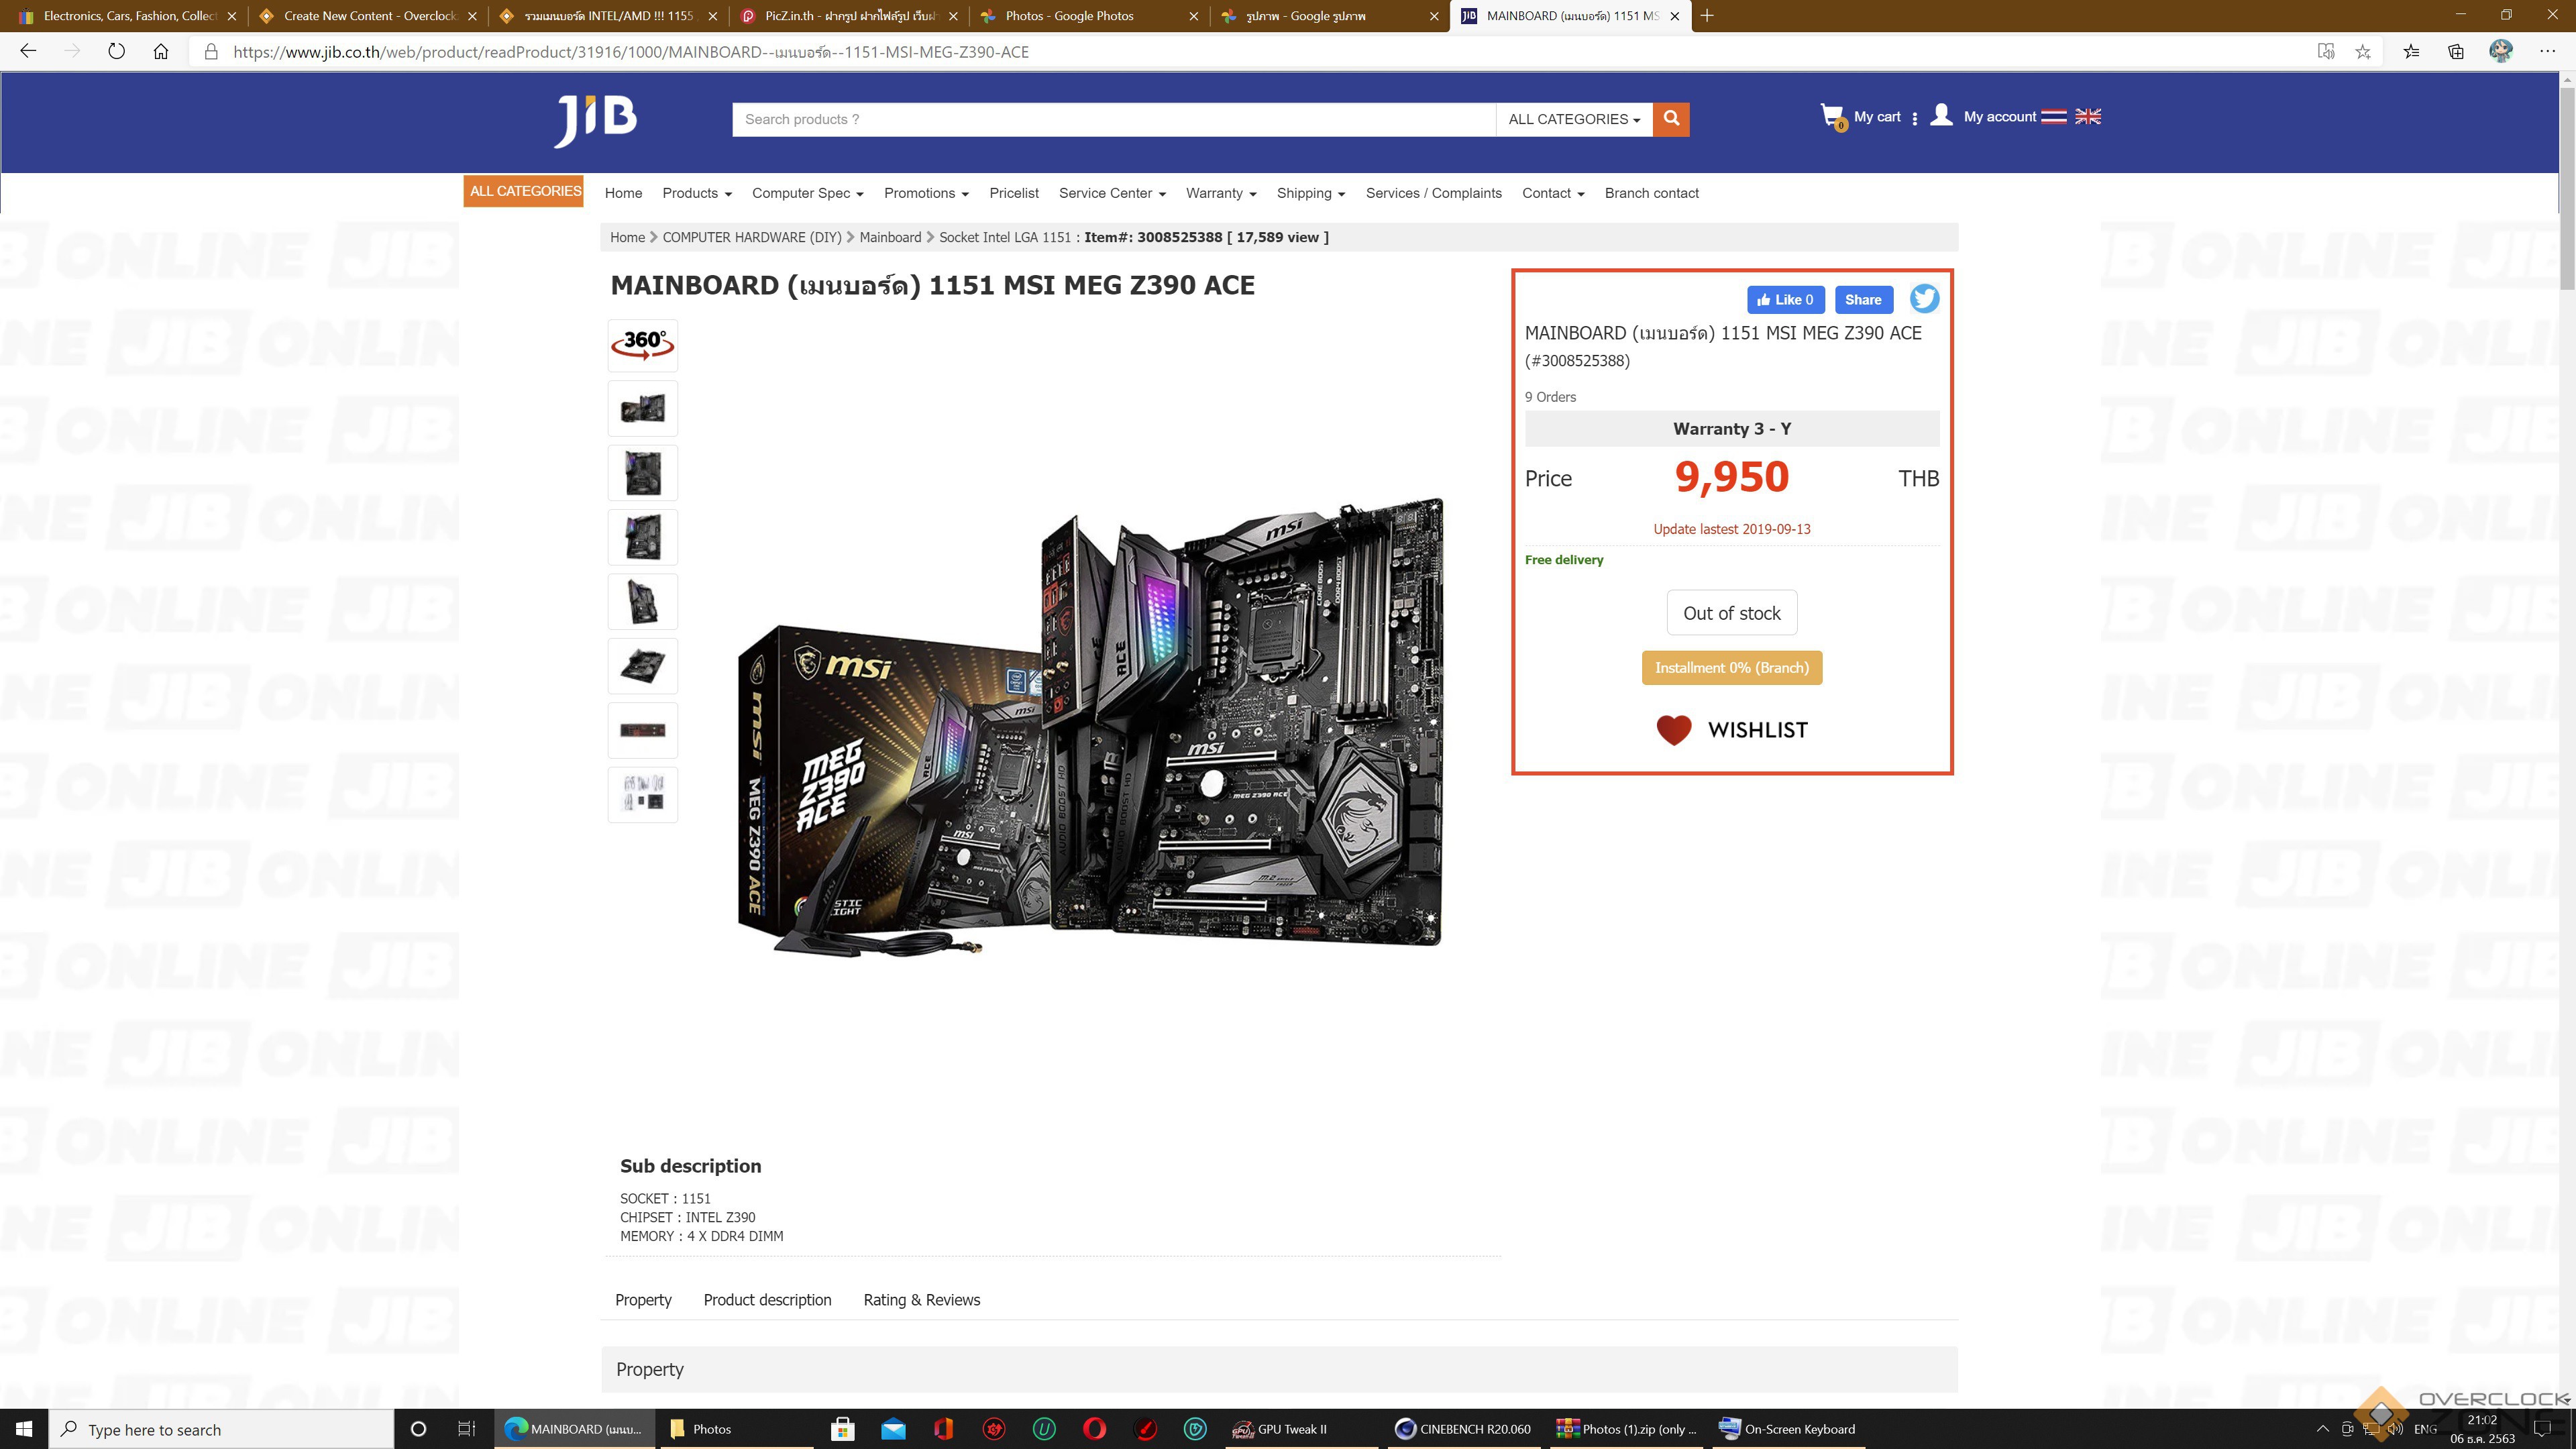Viewport: 2576px width, 1449px height.
Task: Click browser home icon
Action: (161, 51)
